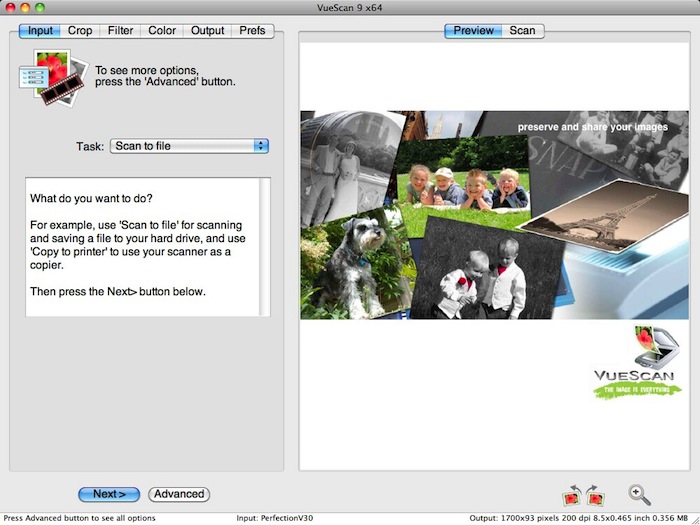Click the help text scrollbar
Image resolution: width=700 pixels, height=525 pixels.
[x=264, y=247]
